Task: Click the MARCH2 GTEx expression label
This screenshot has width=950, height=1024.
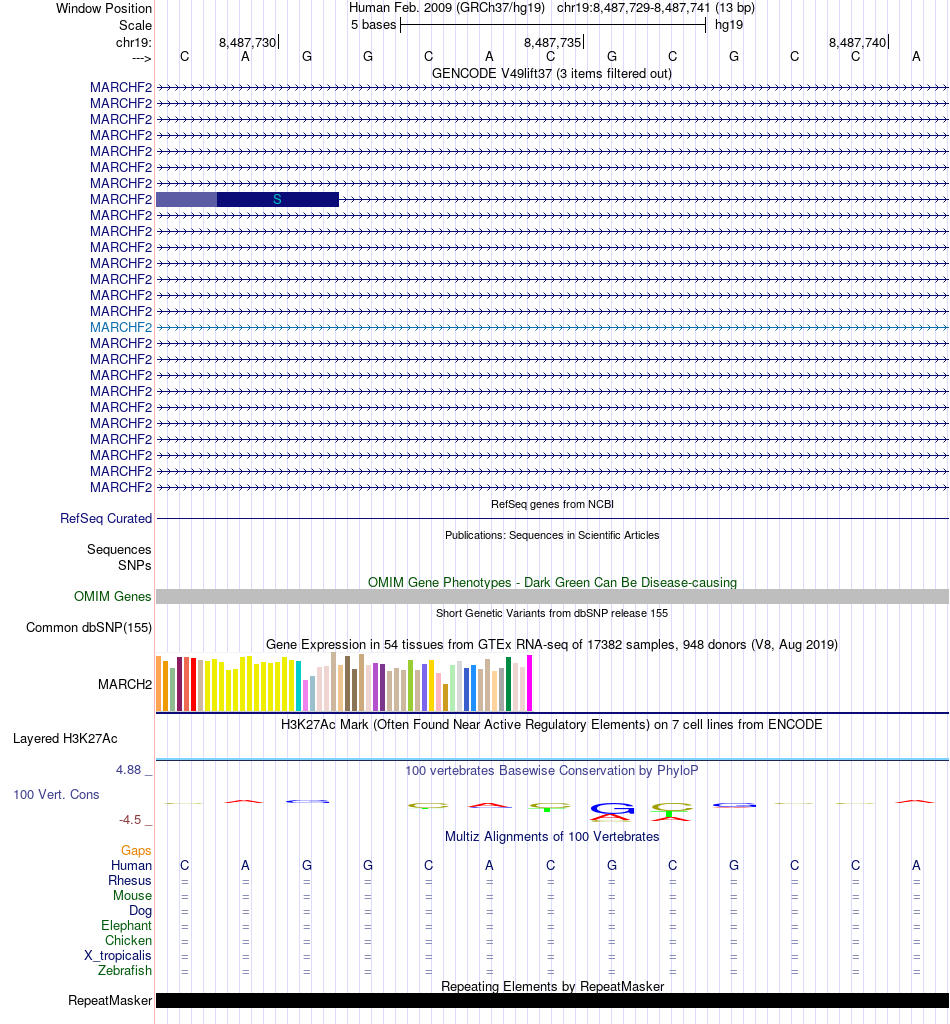Action: tap(125, 684)
